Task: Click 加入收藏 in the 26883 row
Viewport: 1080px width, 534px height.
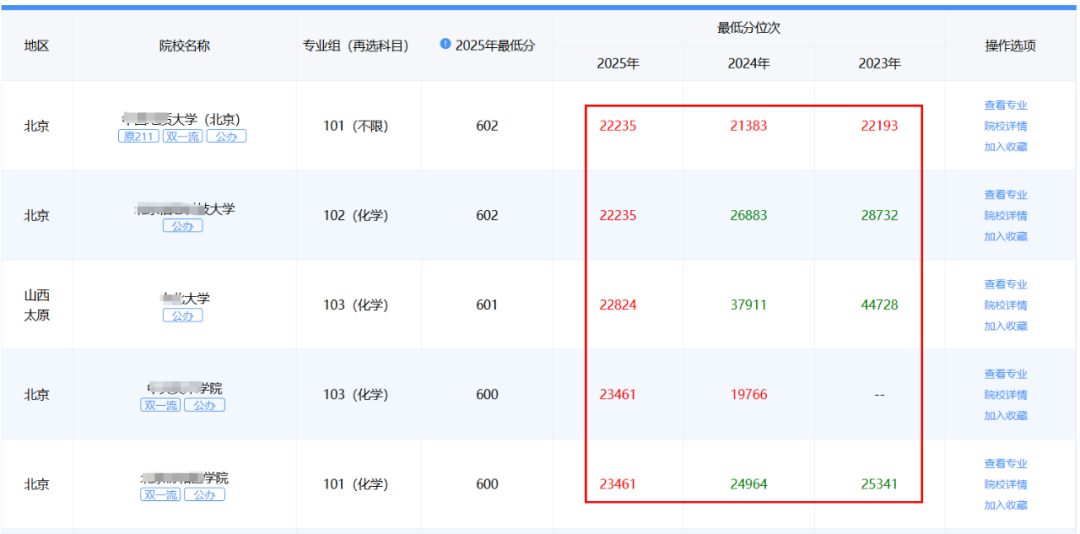Action: click(1006, 236)
